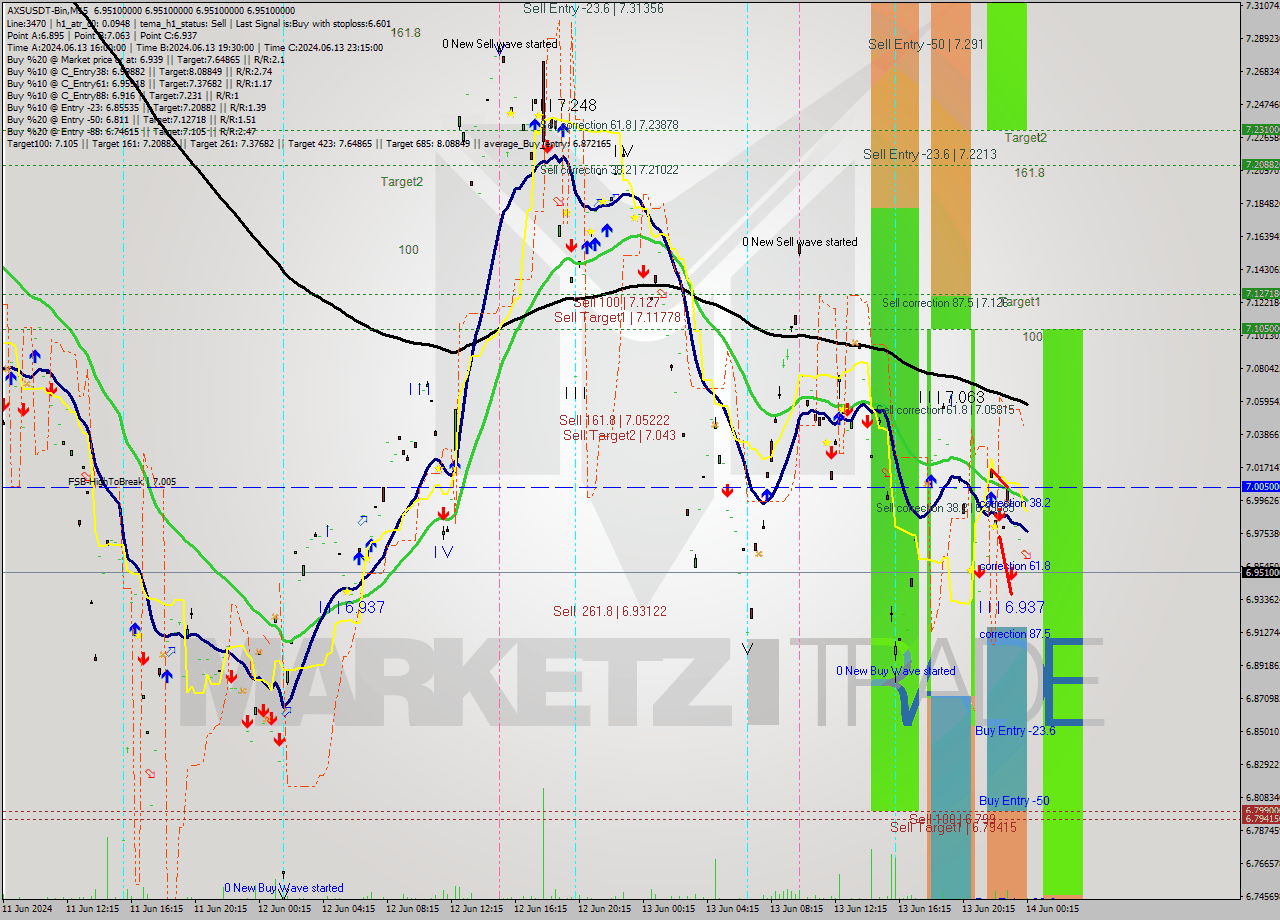Click the AXSUSDT-Bin,M15 symbol title
Image resolution: width=1280 pixels, height=920 pixels.
coord(47,10)
